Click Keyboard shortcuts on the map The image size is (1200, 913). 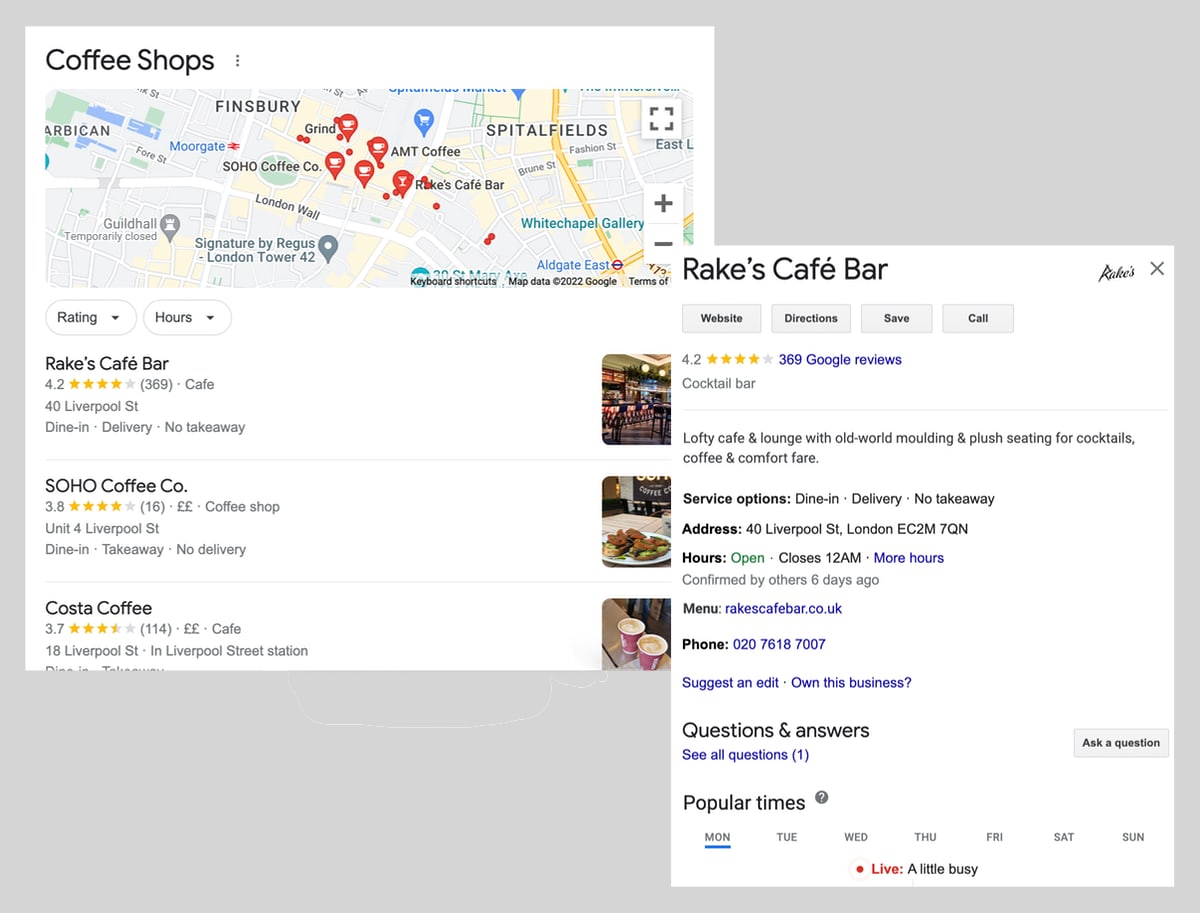pyautogui.click(x=453, y=282)
